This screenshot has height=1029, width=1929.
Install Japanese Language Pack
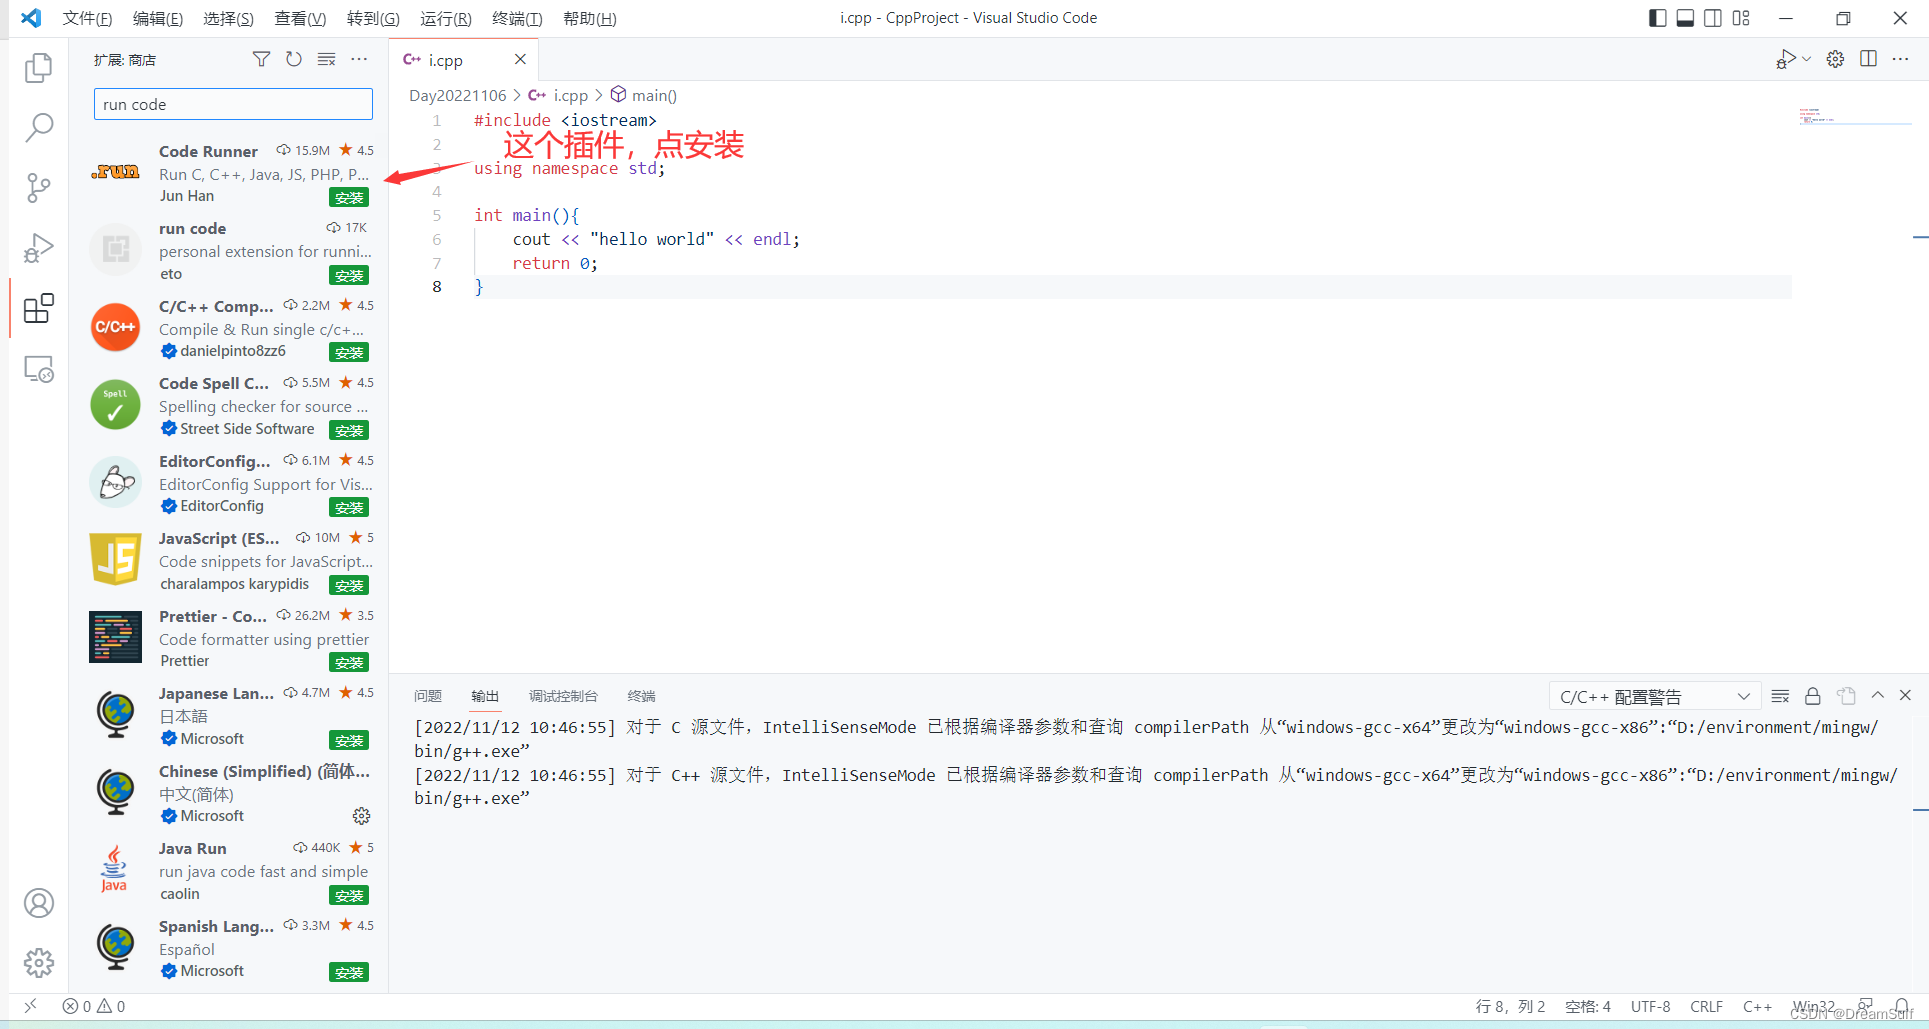(349, 740)
